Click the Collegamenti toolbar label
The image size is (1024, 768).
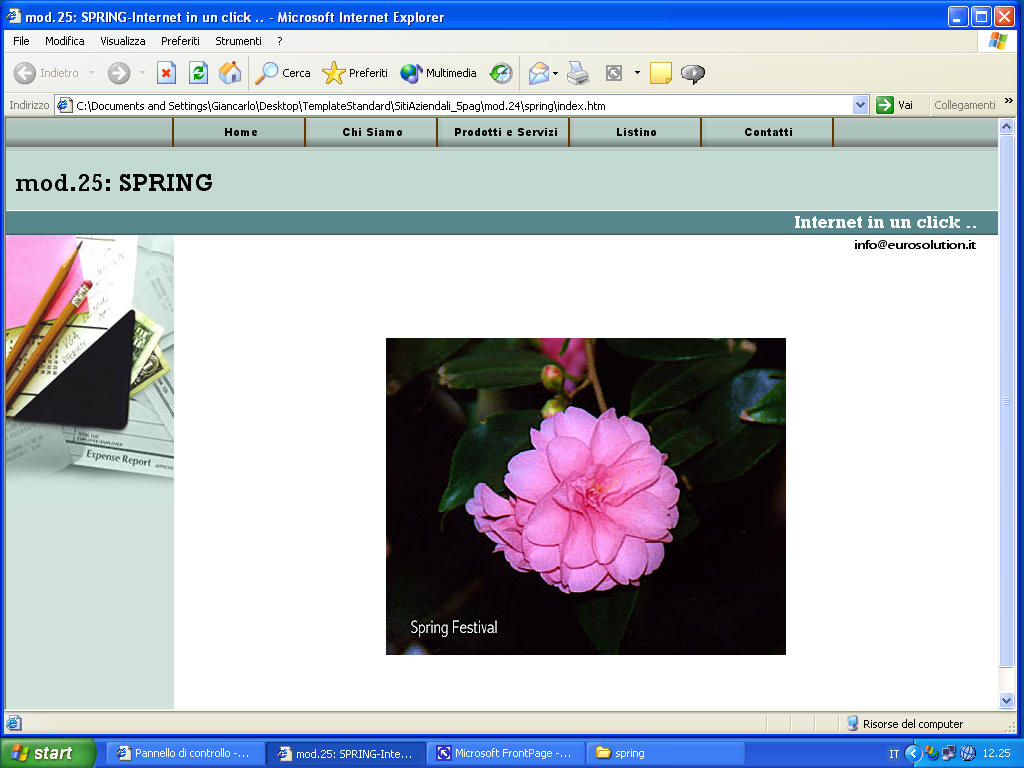(x=965, y=105)
